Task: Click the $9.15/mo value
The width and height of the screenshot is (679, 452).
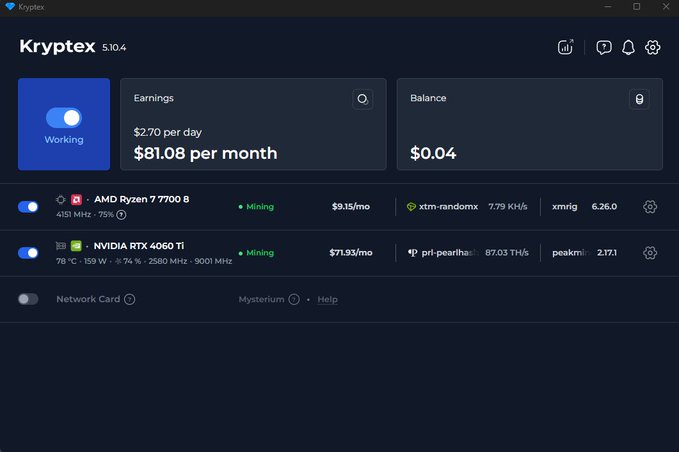Action: (351, 207)
